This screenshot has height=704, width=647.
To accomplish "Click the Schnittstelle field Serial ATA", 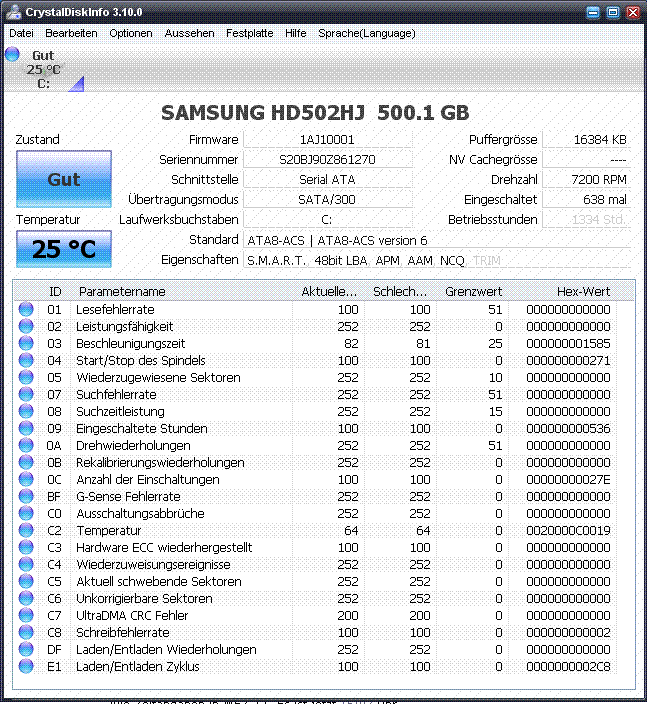I will tap(327, 180).
